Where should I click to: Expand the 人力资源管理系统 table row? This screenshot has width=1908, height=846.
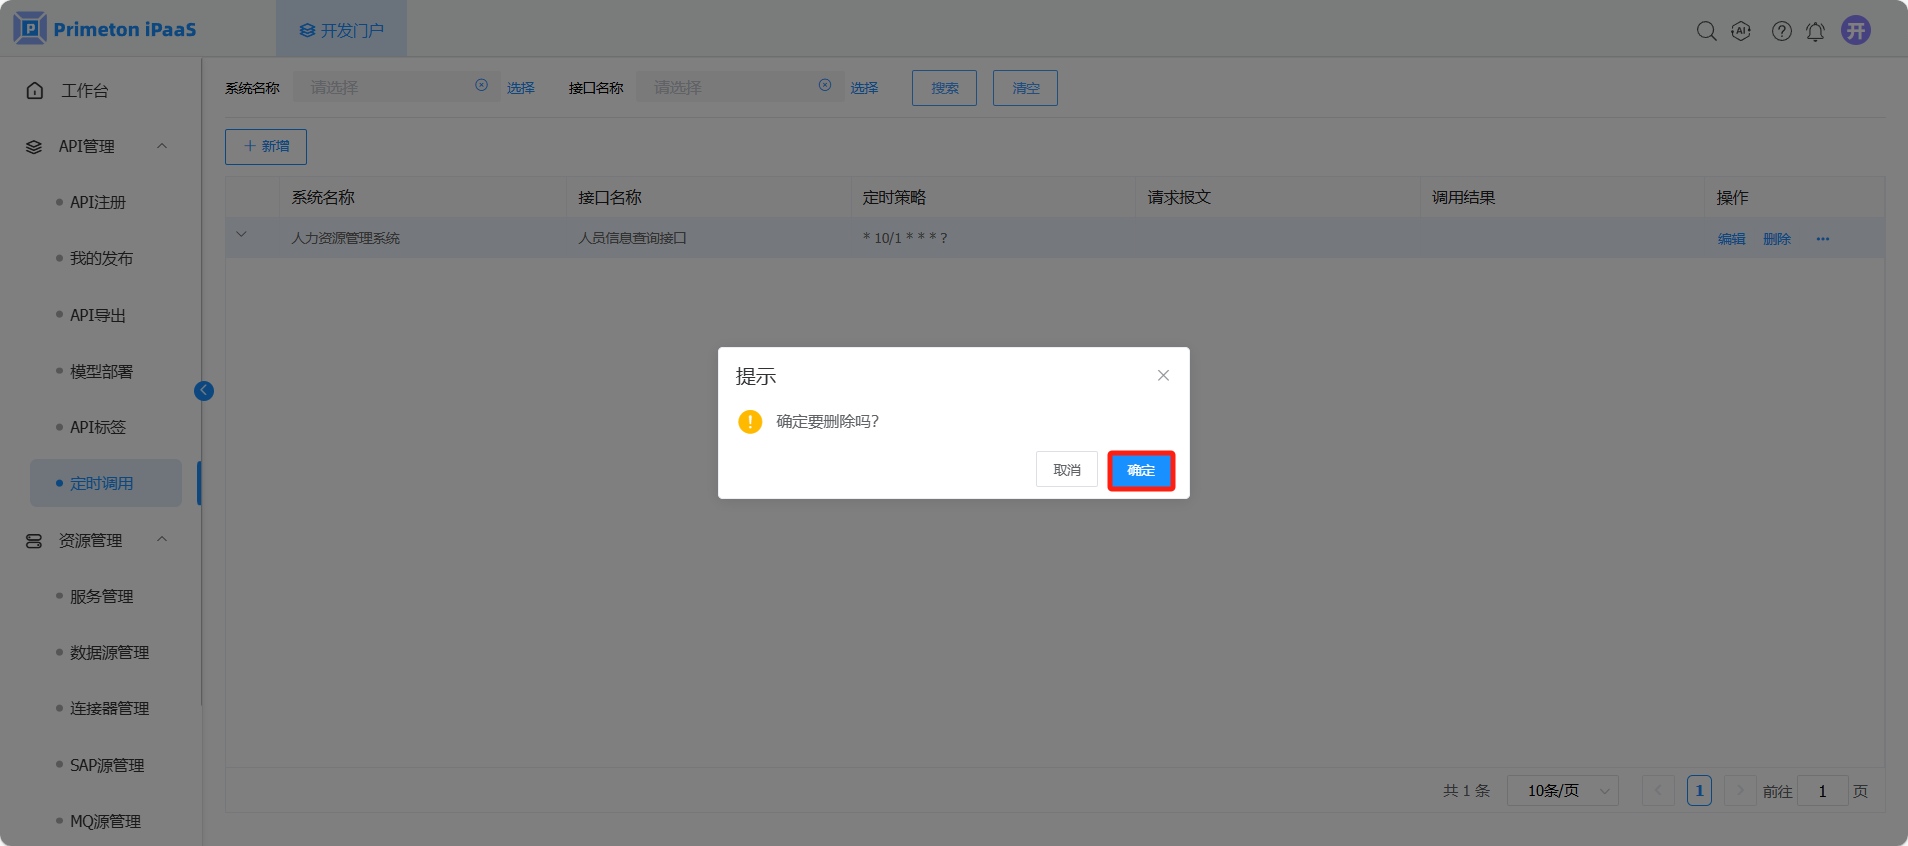point(241,235)
